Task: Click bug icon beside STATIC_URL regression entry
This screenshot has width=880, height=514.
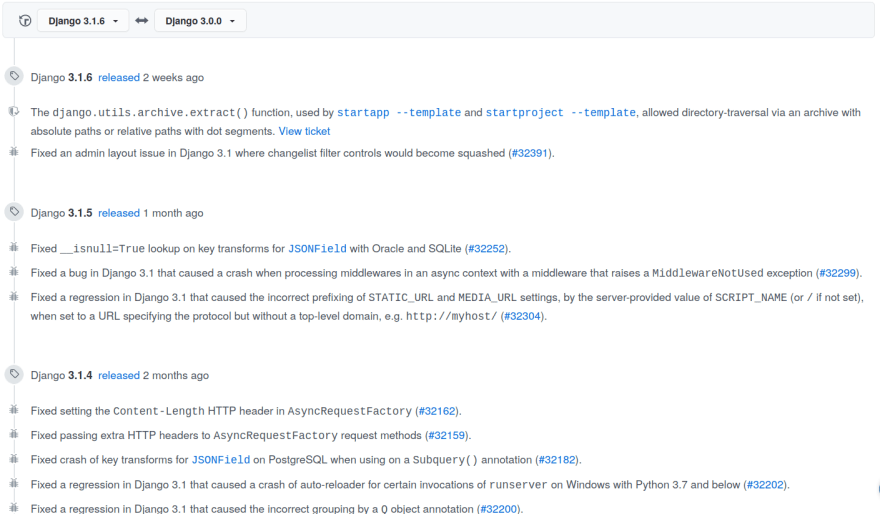Action: (x=14, y=296)
